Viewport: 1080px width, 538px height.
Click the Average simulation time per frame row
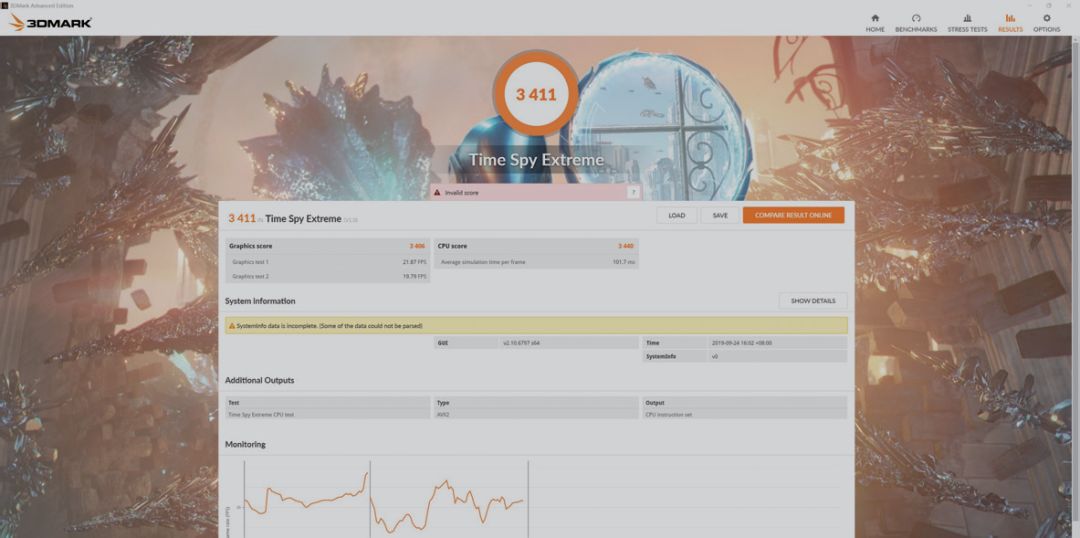coord(536,262)
